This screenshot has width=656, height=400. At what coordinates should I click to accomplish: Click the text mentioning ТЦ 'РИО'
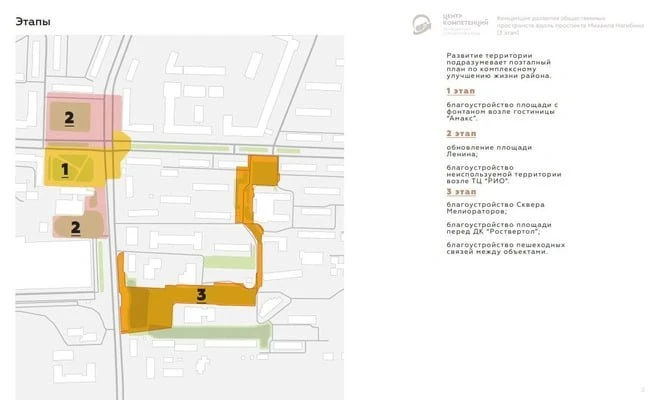(x=504, y=174)
